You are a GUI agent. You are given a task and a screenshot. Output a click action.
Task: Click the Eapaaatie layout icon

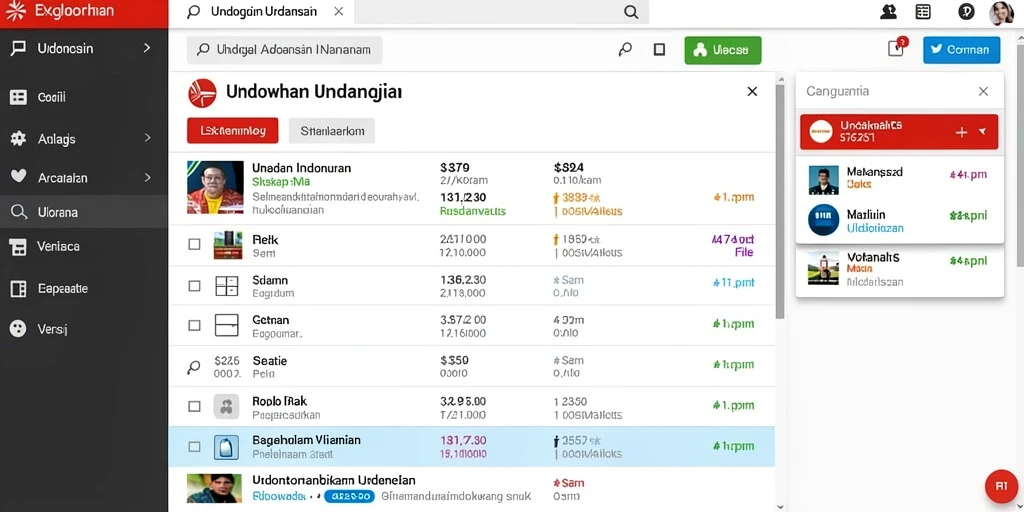[x=18, y=289]
